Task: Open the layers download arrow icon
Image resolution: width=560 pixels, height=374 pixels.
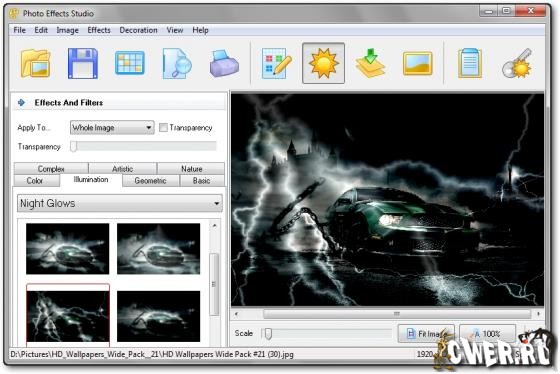Action: coord(370,64)
